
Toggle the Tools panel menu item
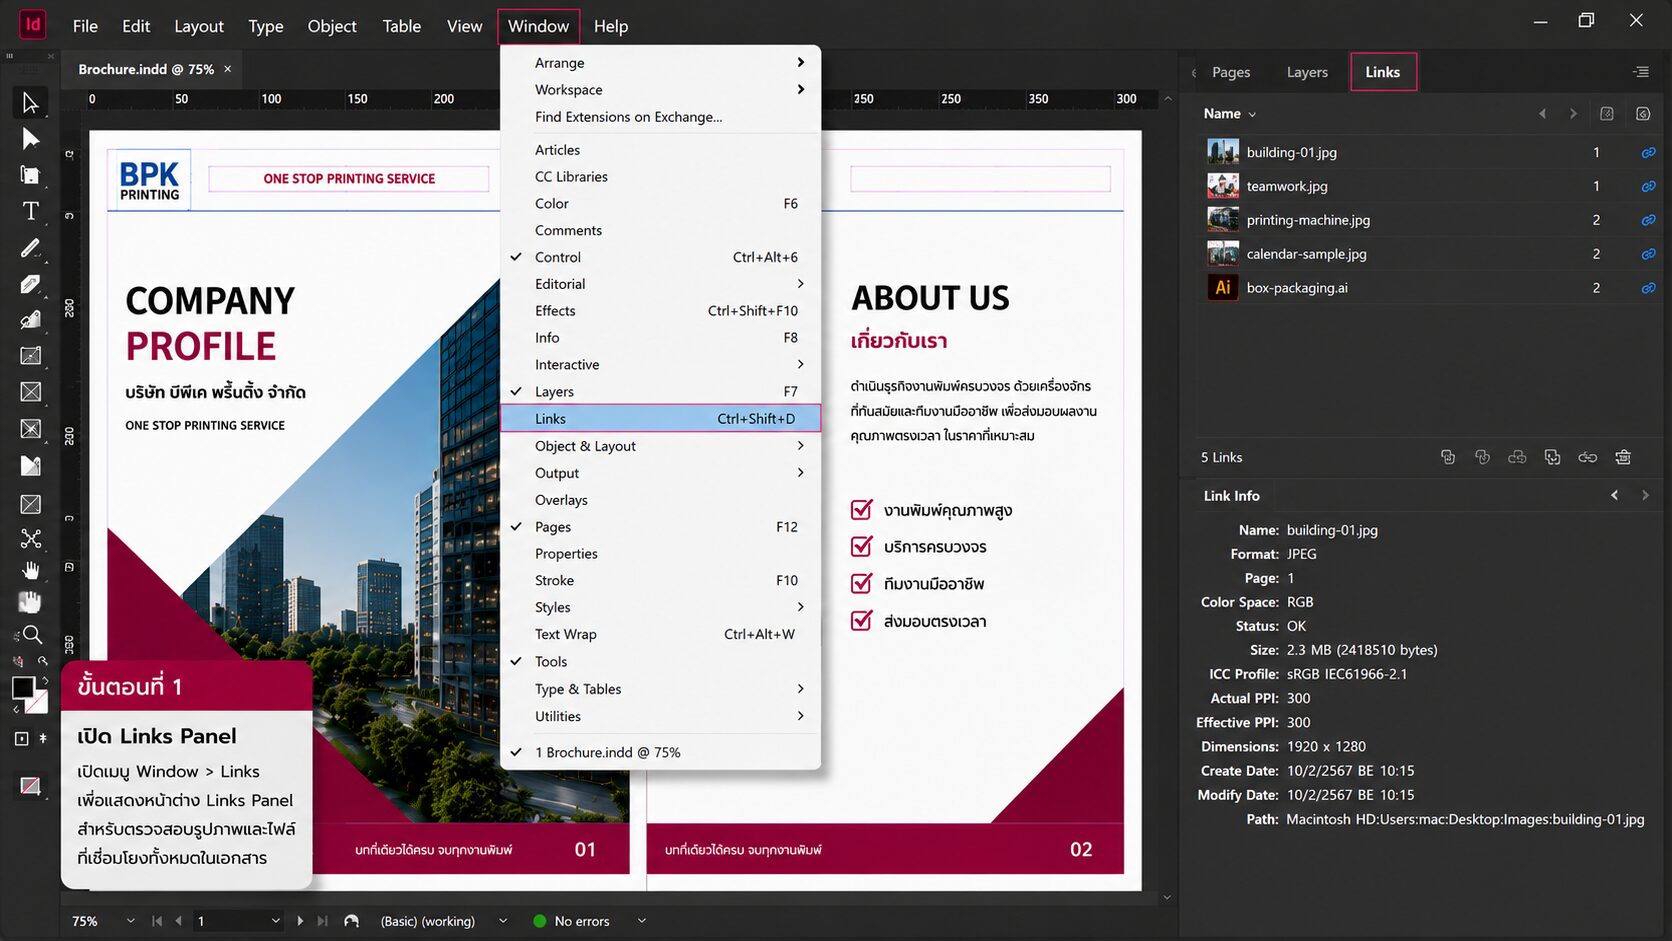click(660, 661)
